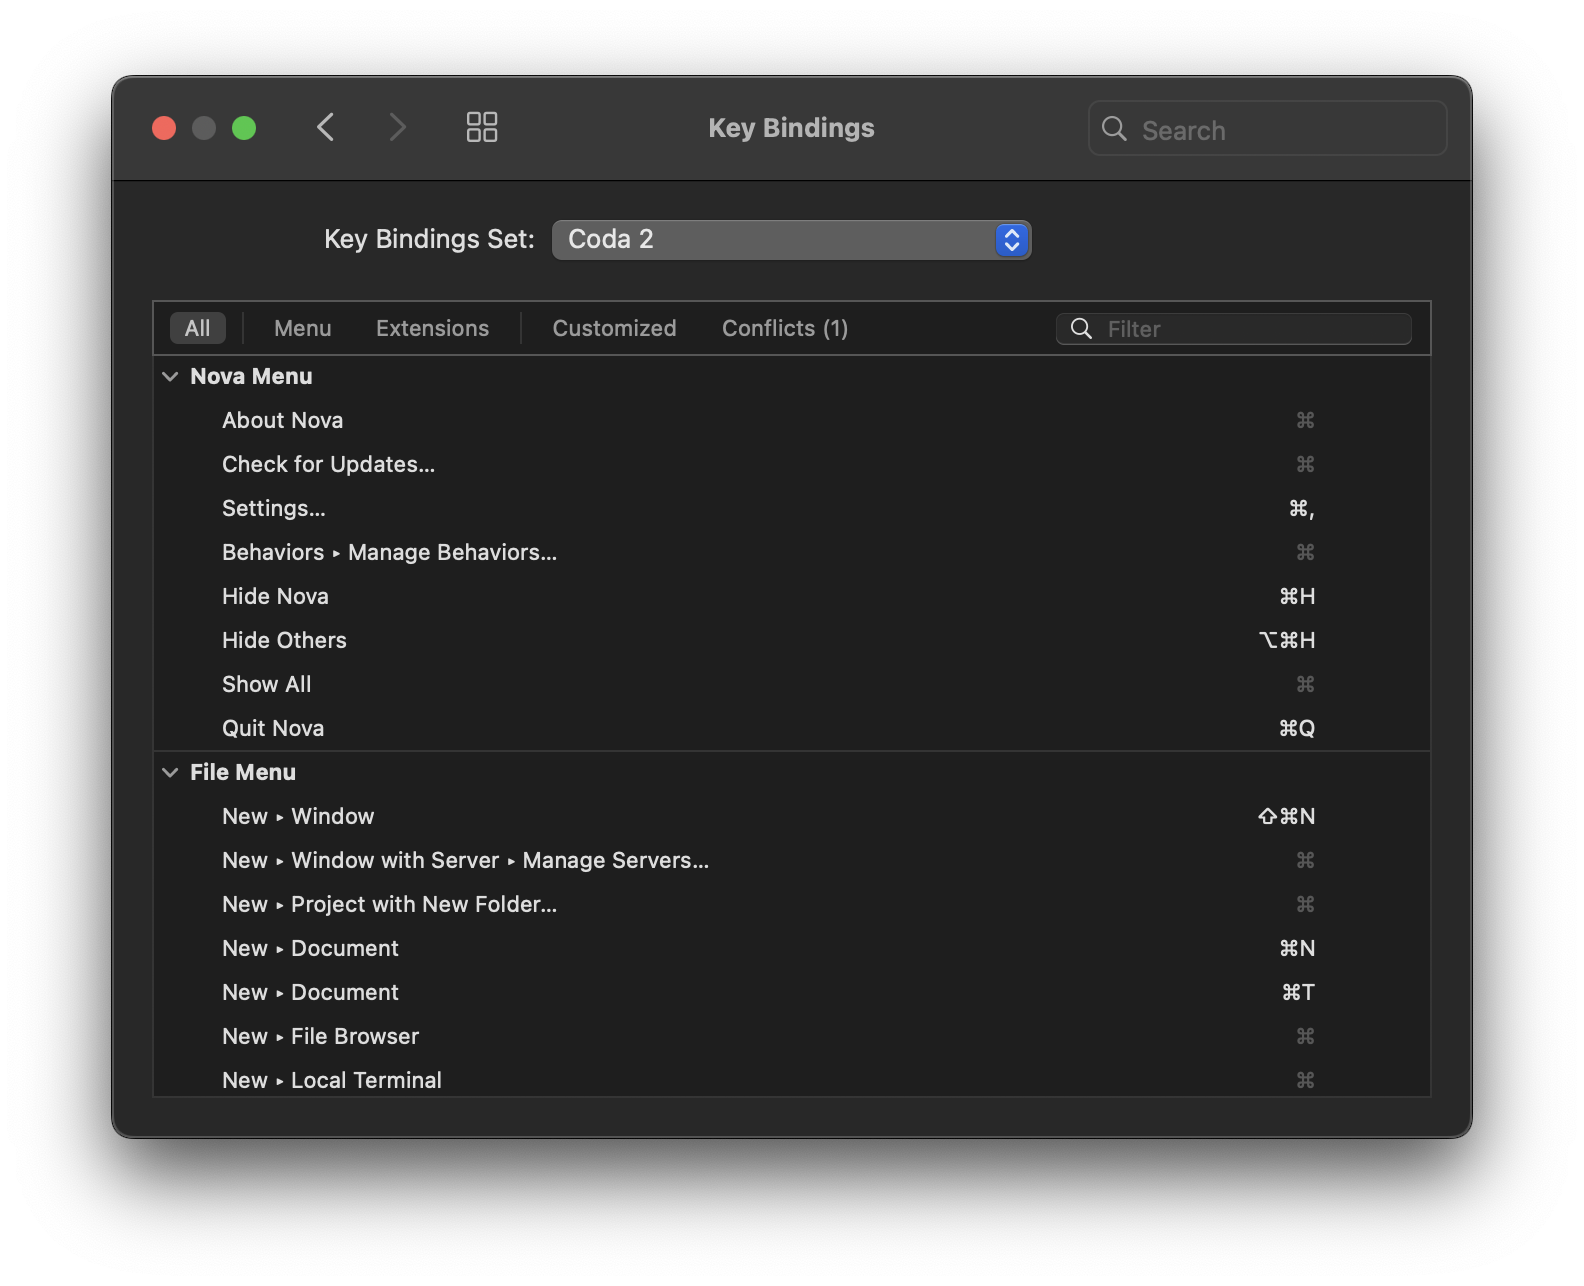Go back with the left chevron
This screenshot has width=1584, height=1286.
click(325, 127)
